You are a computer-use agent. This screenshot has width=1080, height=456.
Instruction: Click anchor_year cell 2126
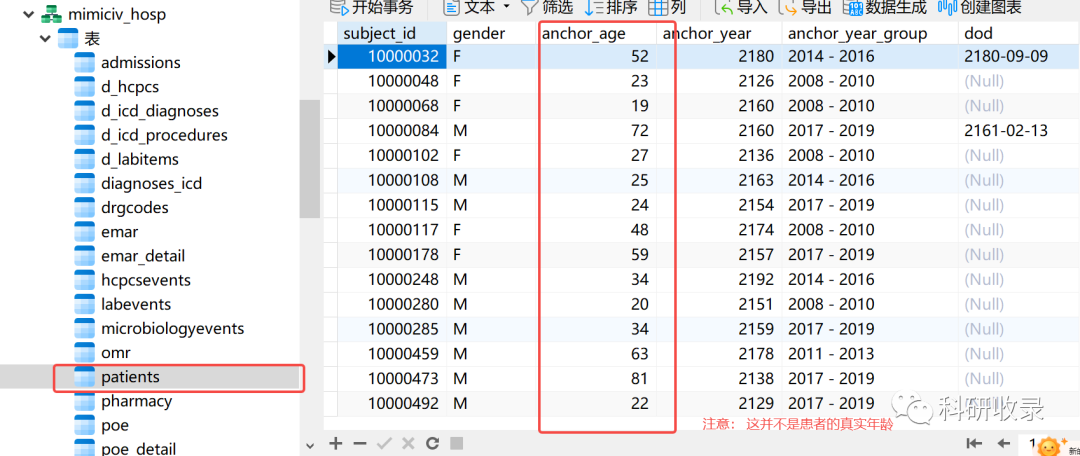point(719,81)
